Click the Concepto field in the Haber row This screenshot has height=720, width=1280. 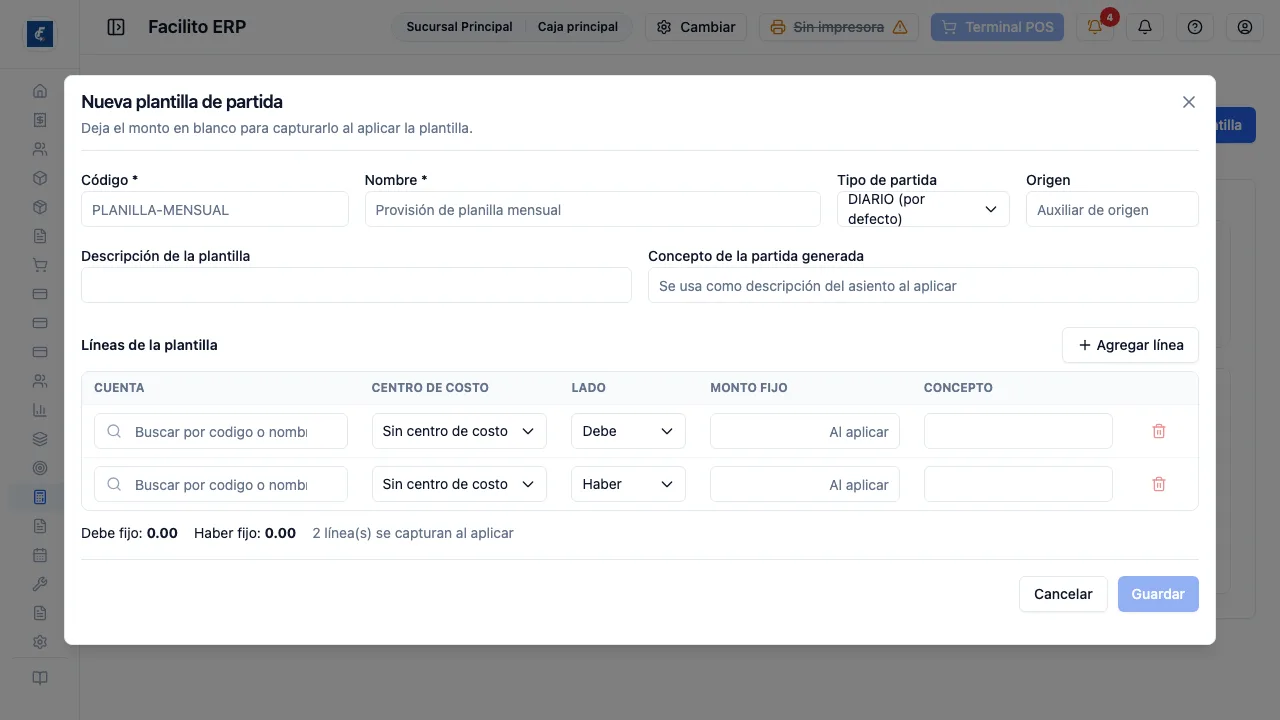point(1018,484)
